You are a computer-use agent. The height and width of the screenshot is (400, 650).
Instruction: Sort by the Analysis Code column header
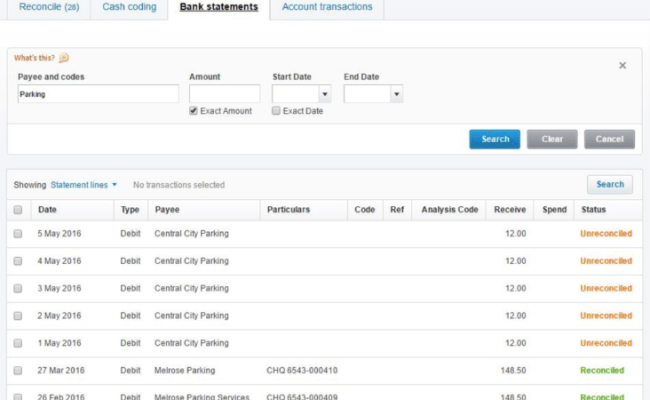coord(450,210)
